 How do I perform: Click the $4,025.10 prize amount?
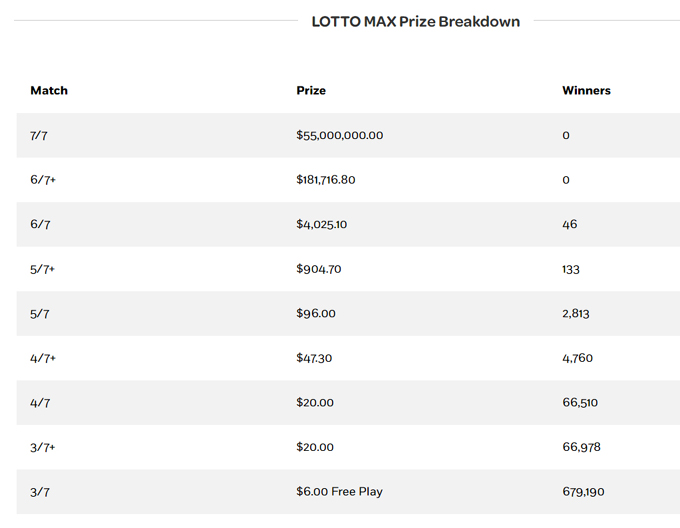point(321,224)
